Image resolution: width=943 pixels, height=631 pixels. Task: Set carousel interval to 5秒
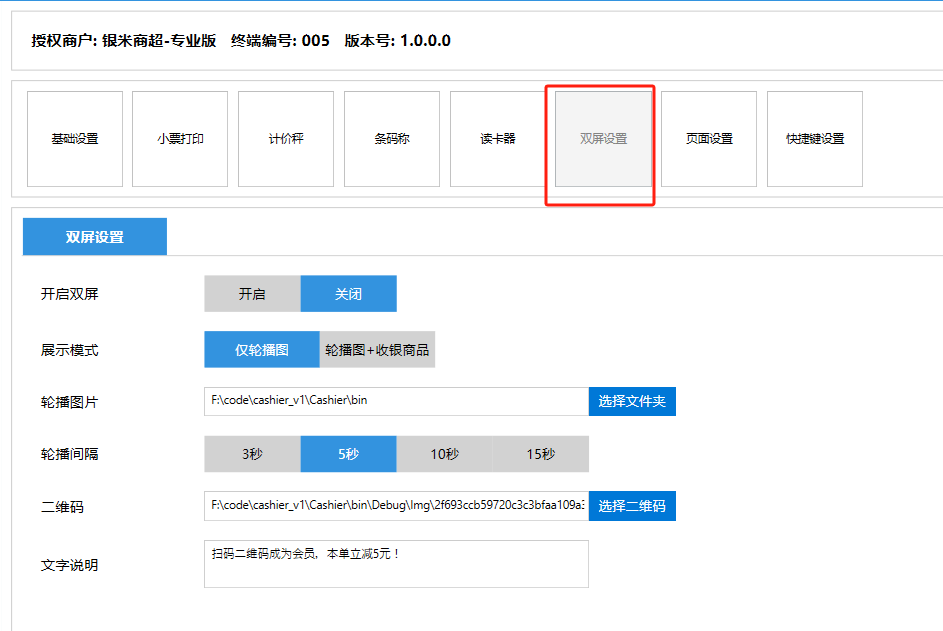click(x=348, y=454)
